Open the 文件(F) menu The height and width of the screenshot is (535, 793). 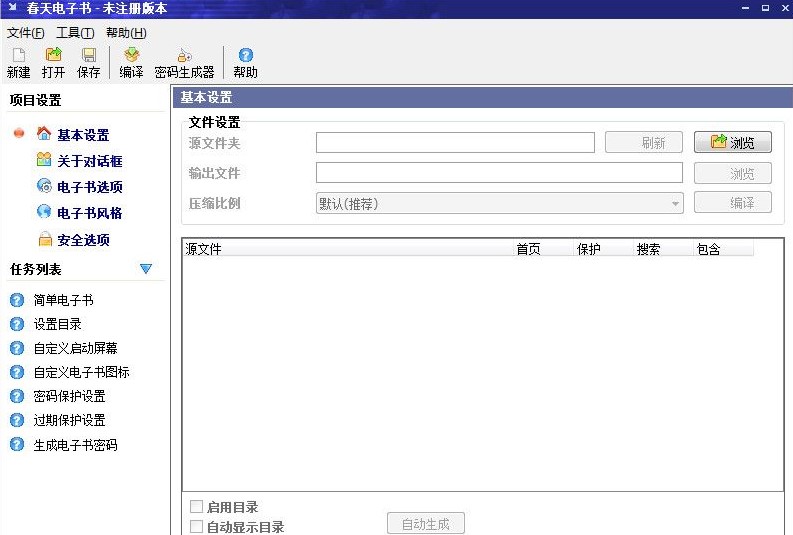click(25, 33)
